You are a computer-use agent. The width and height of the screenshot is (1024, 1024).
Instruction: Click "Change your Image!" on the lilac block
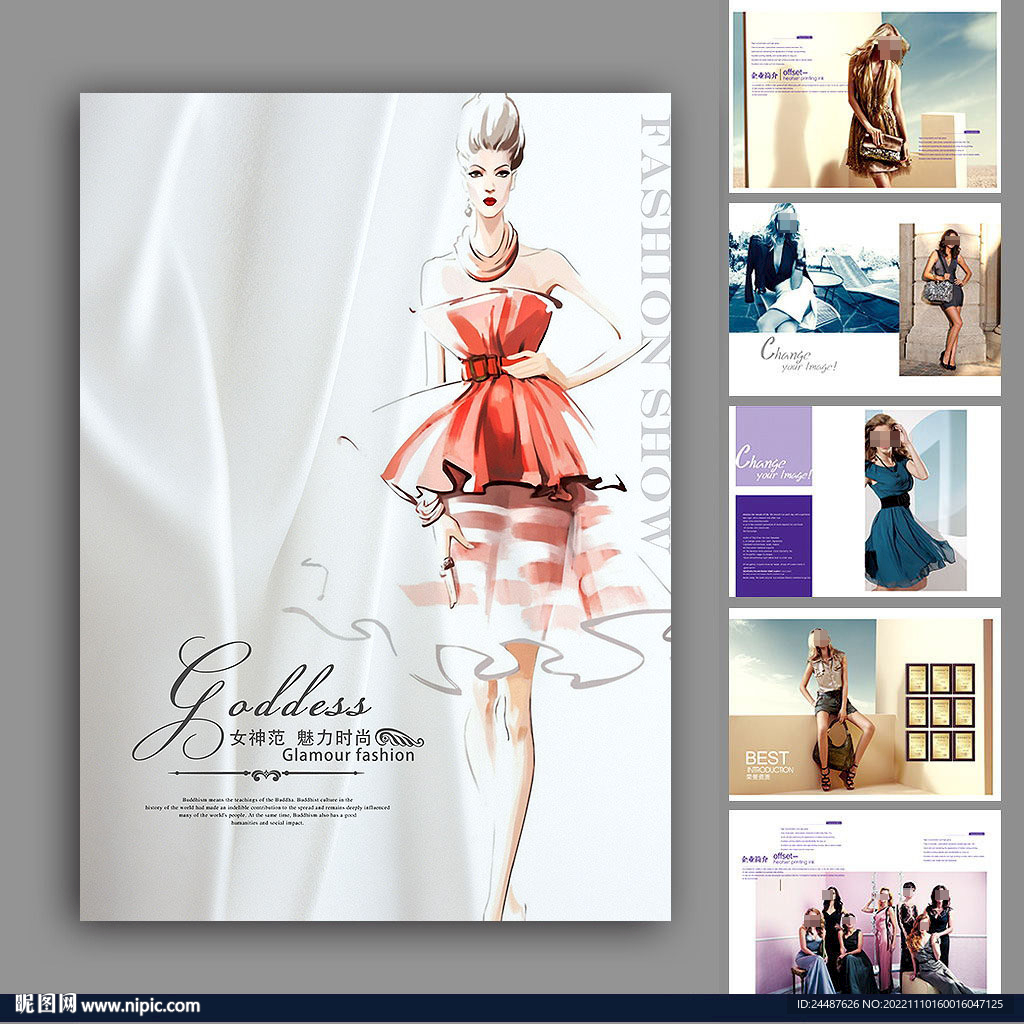point(773,462)
